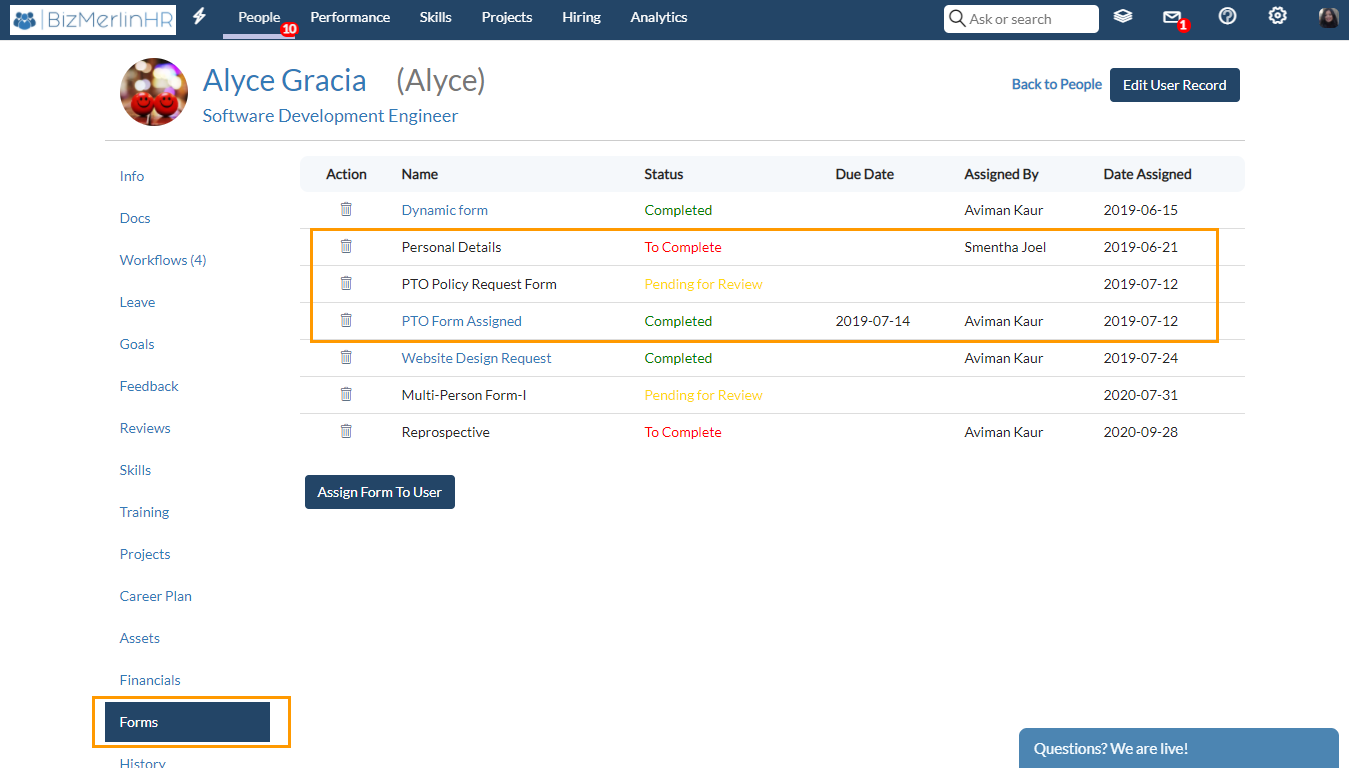Click the Personal Details name cell
This screenshot has height=768, width=1349.
click(452, 247)
